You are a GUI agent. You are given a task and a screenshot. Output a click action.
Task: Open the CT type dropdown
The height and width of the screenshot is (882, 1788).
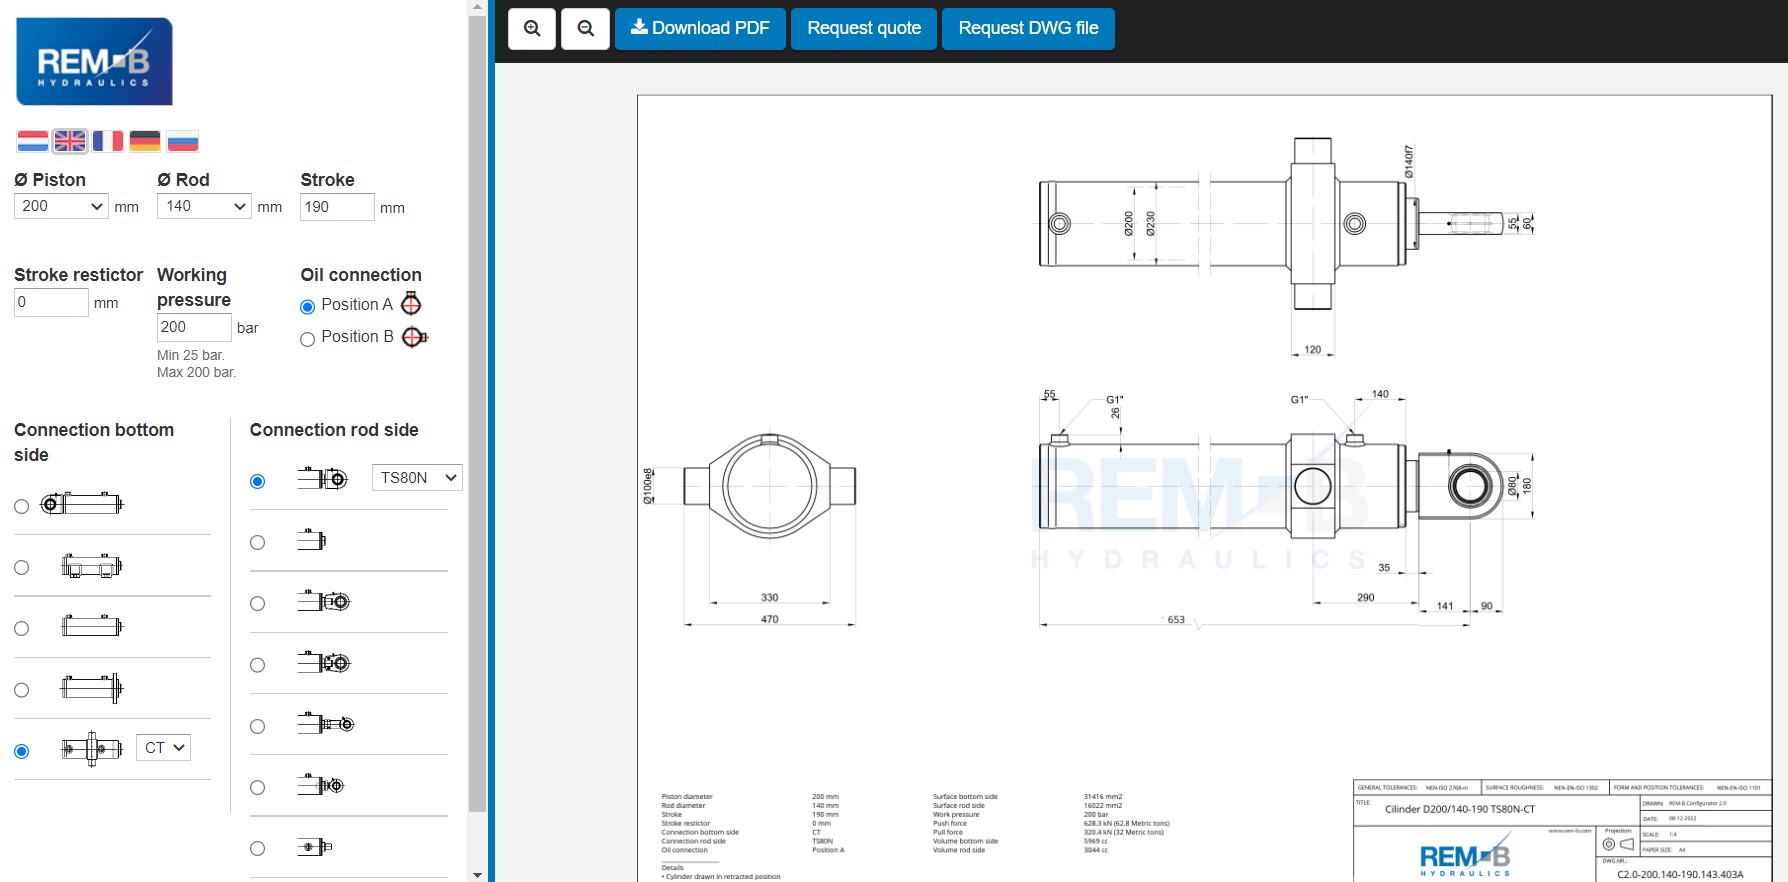[163, 747]
